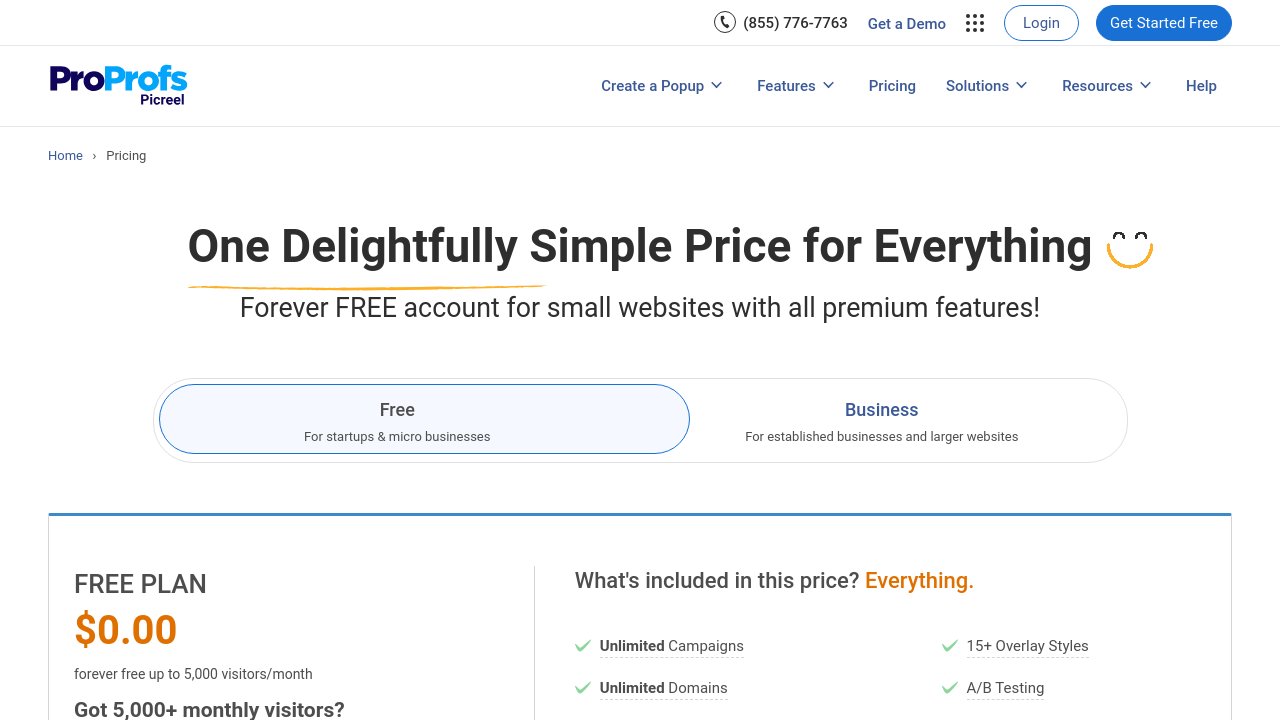Expand the Features menu chevron
This screenshot has height=720, width=1280.
[x=828, y=86]
